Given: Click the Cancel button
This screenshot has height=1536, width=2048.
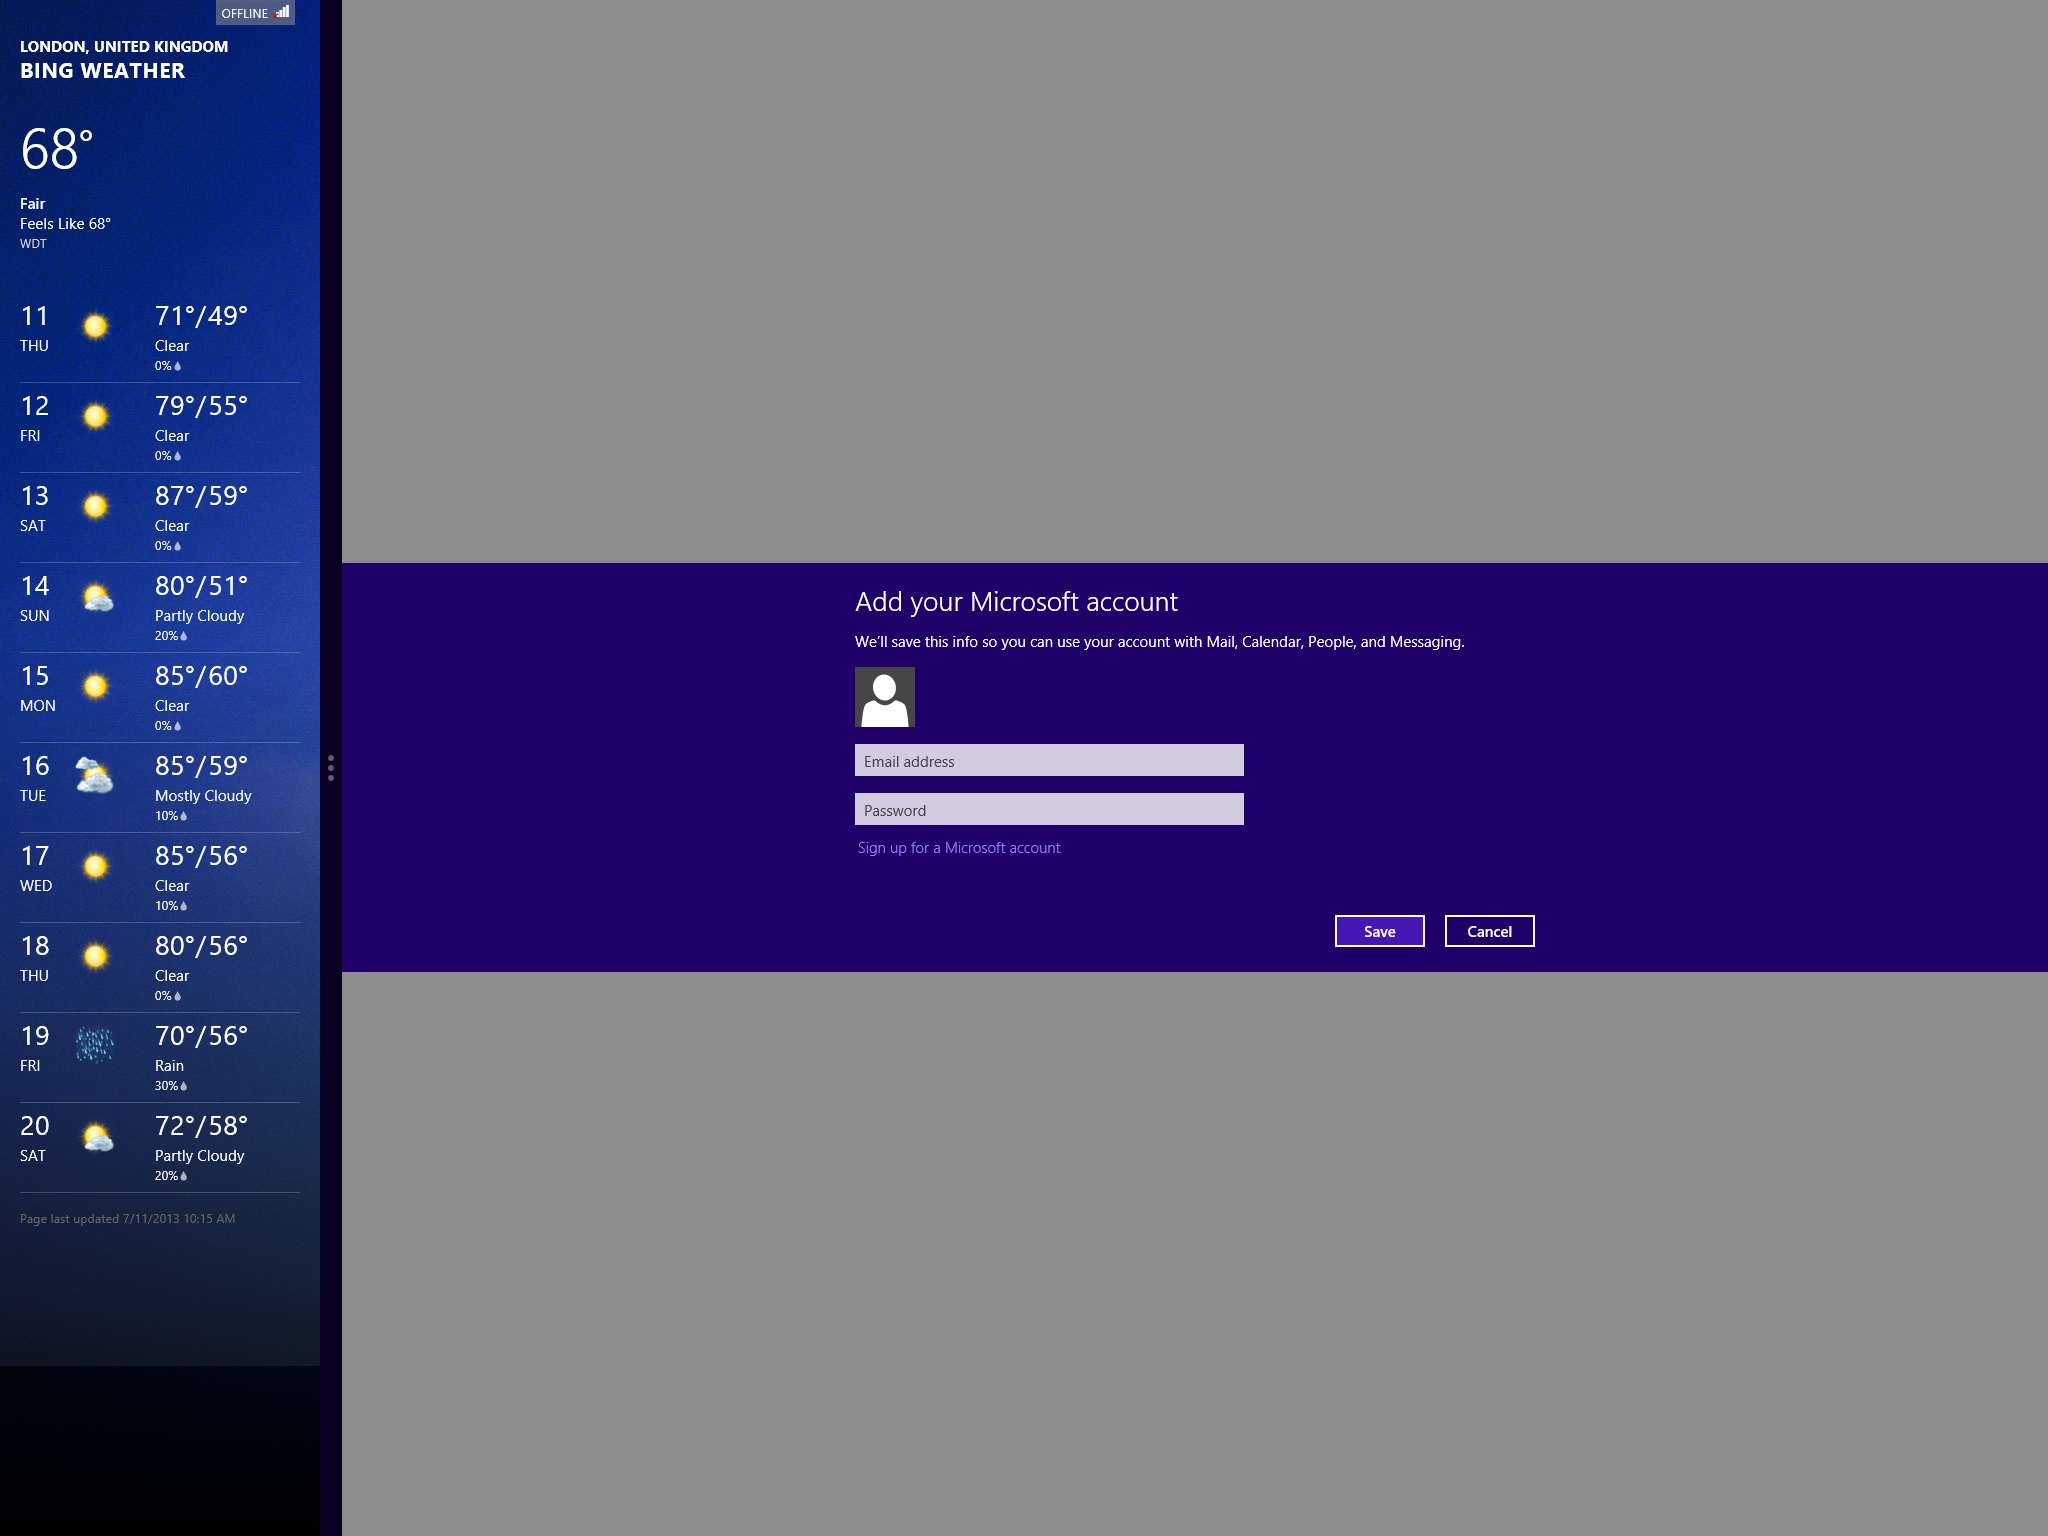Looking at the screenshot, I should click(1489, 931).
